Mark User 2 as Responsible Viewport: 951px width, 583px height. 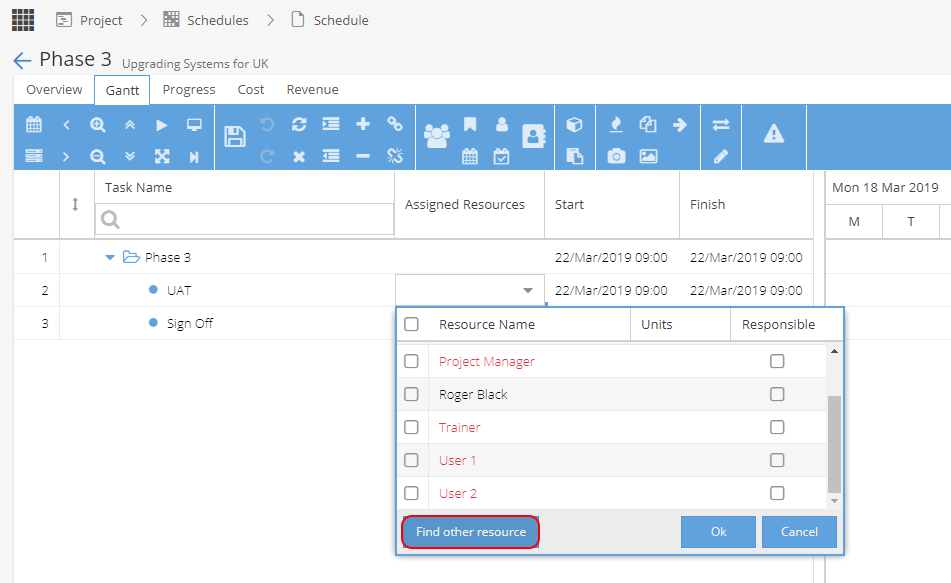(x=777, y=493)
